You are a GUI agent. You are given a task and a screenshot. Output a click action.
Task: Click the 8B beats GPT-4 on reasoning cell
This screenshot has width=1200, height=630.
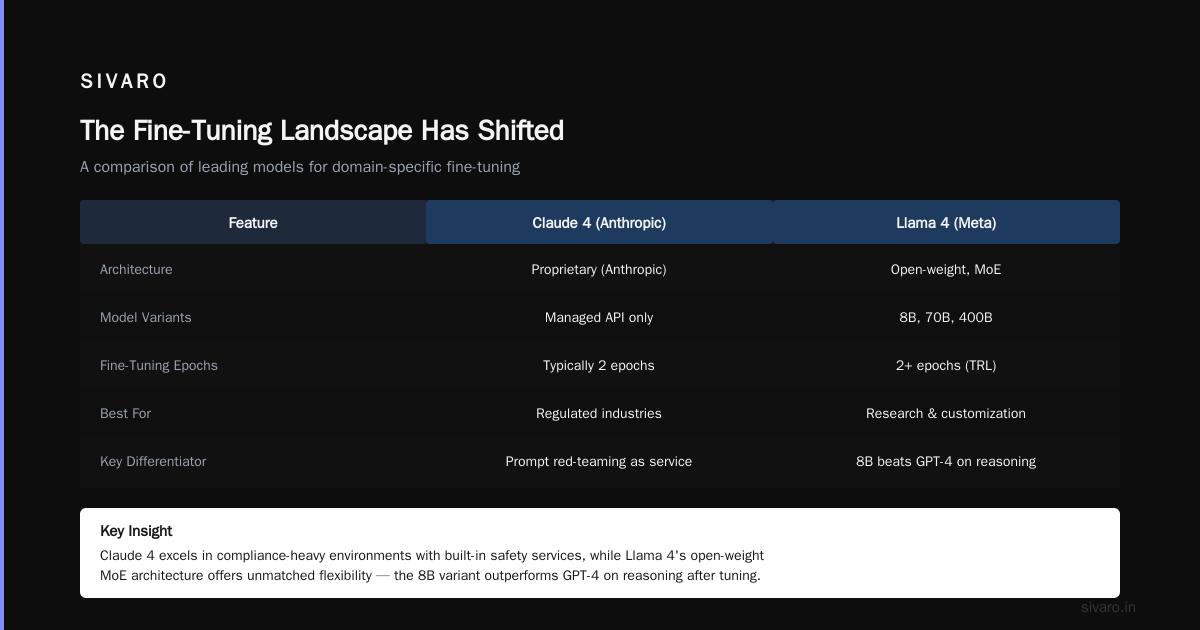946,461
